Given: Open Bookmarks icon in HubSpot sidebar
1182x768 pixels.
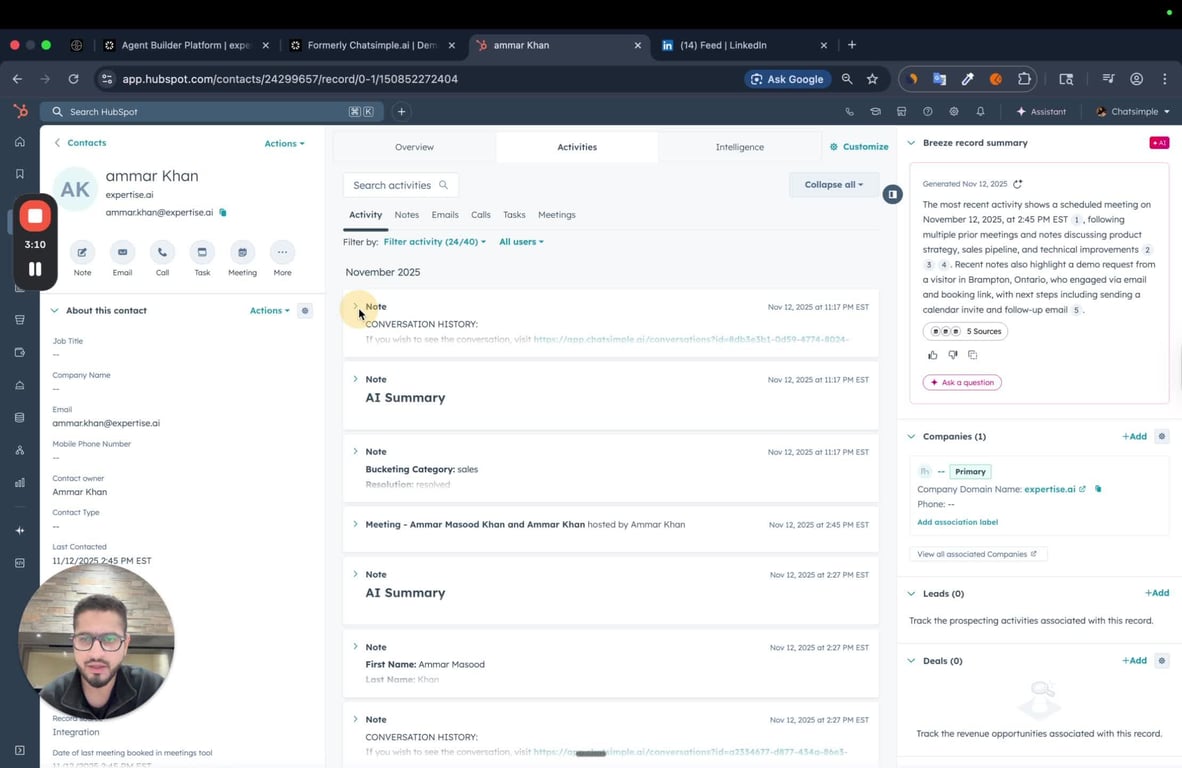Looking at the screenshot, I should 20,173.
